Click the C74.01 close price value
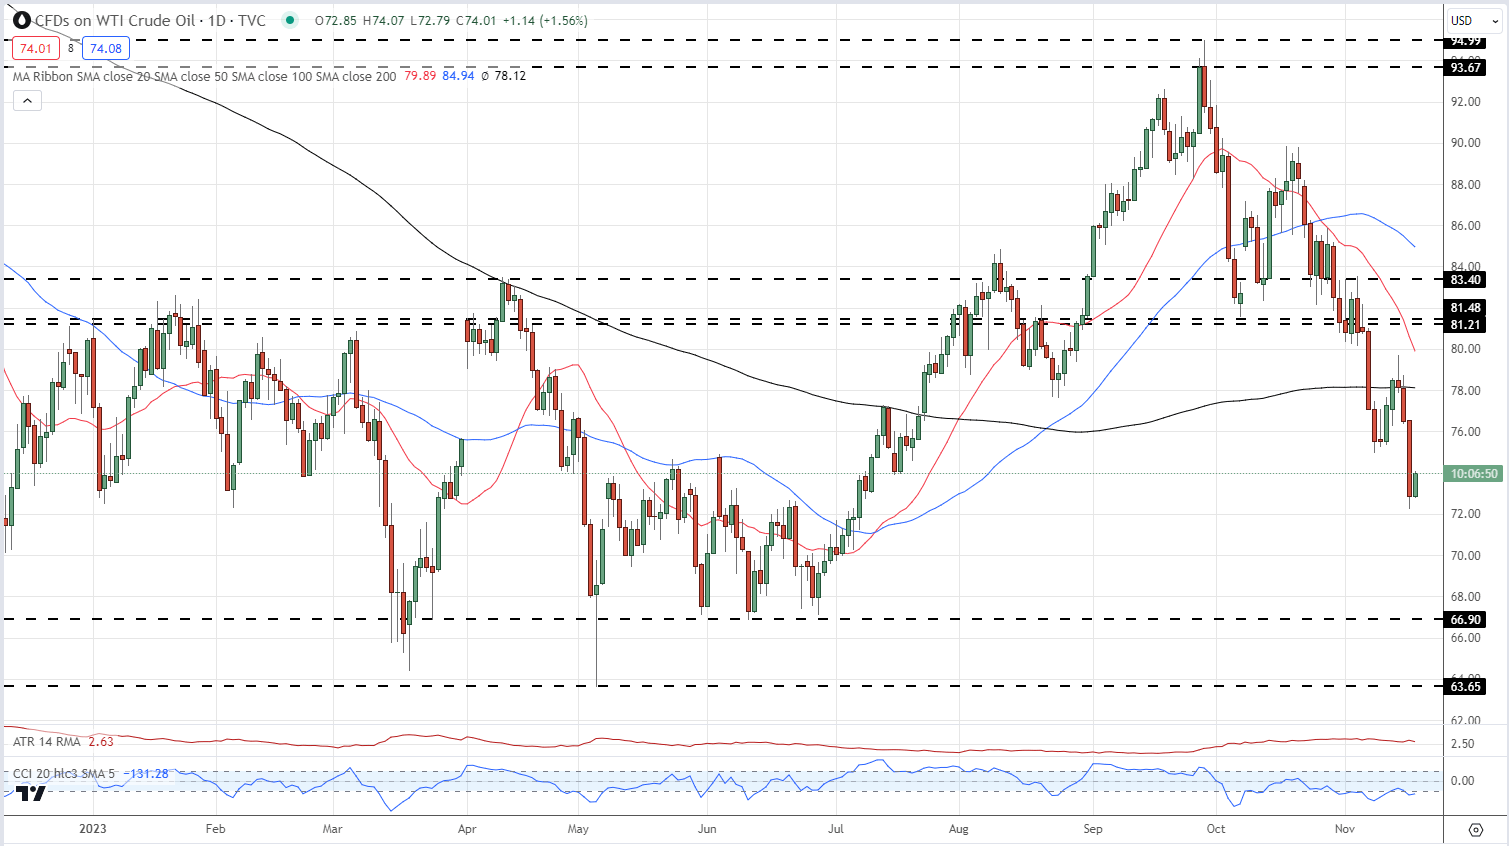The width and height of the screenshot is (1509, 846). (x=475, y=20)
